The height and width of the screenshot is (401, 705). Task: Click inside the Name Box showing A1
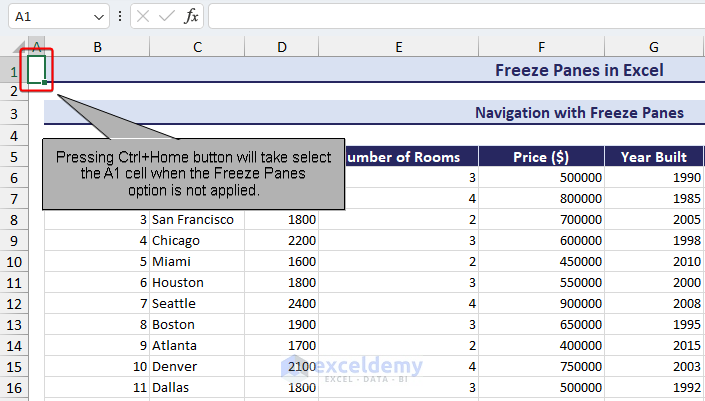(x=48, y=17)
